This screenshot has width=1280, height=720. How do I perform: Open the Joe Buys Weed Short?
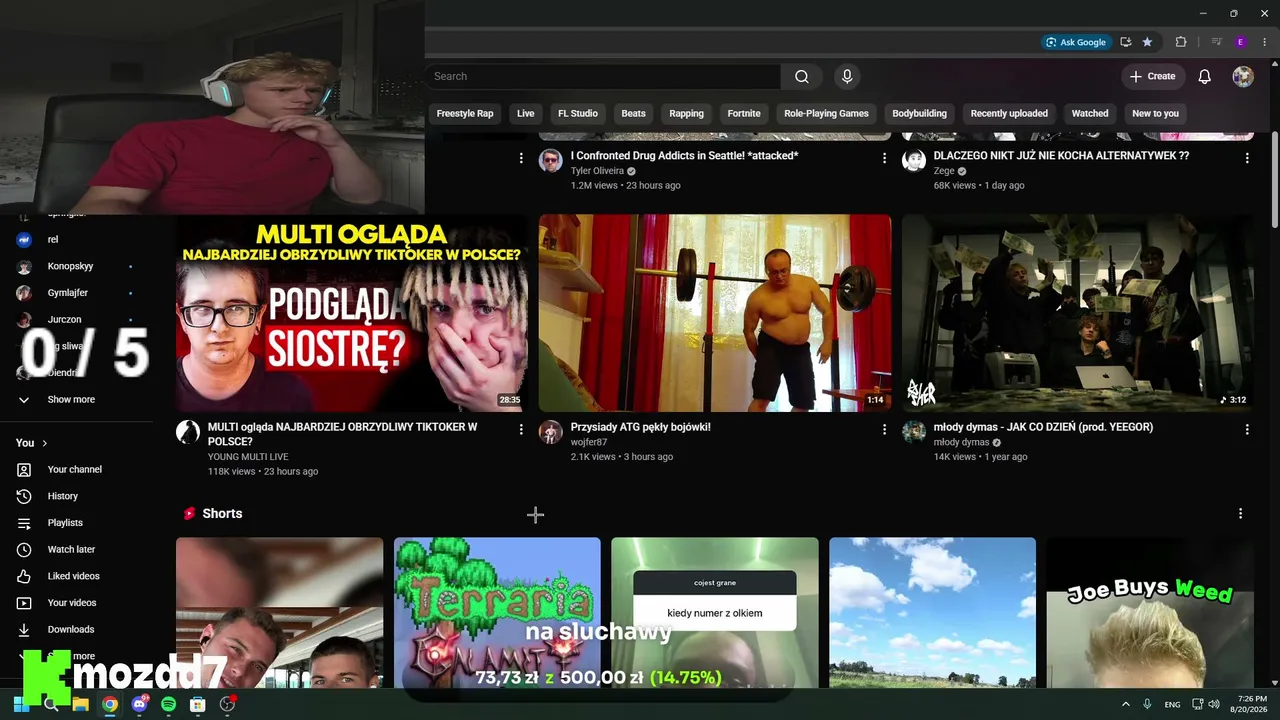point(1150,612)
